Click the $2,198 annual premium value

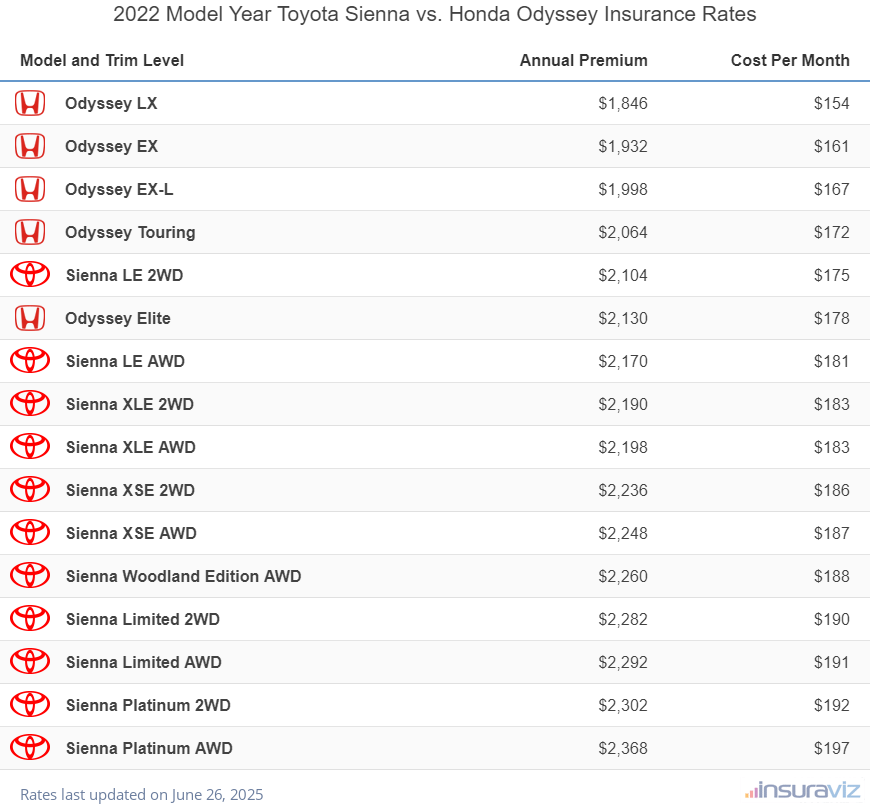click(x=623, y=447)
